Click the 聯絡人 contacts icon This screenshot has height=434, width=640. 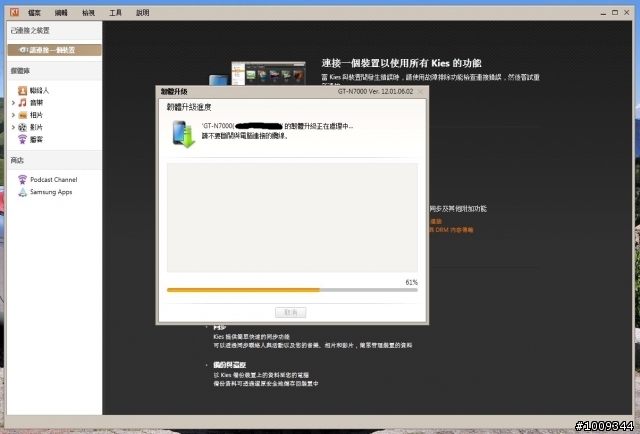[x=22, y=90]
